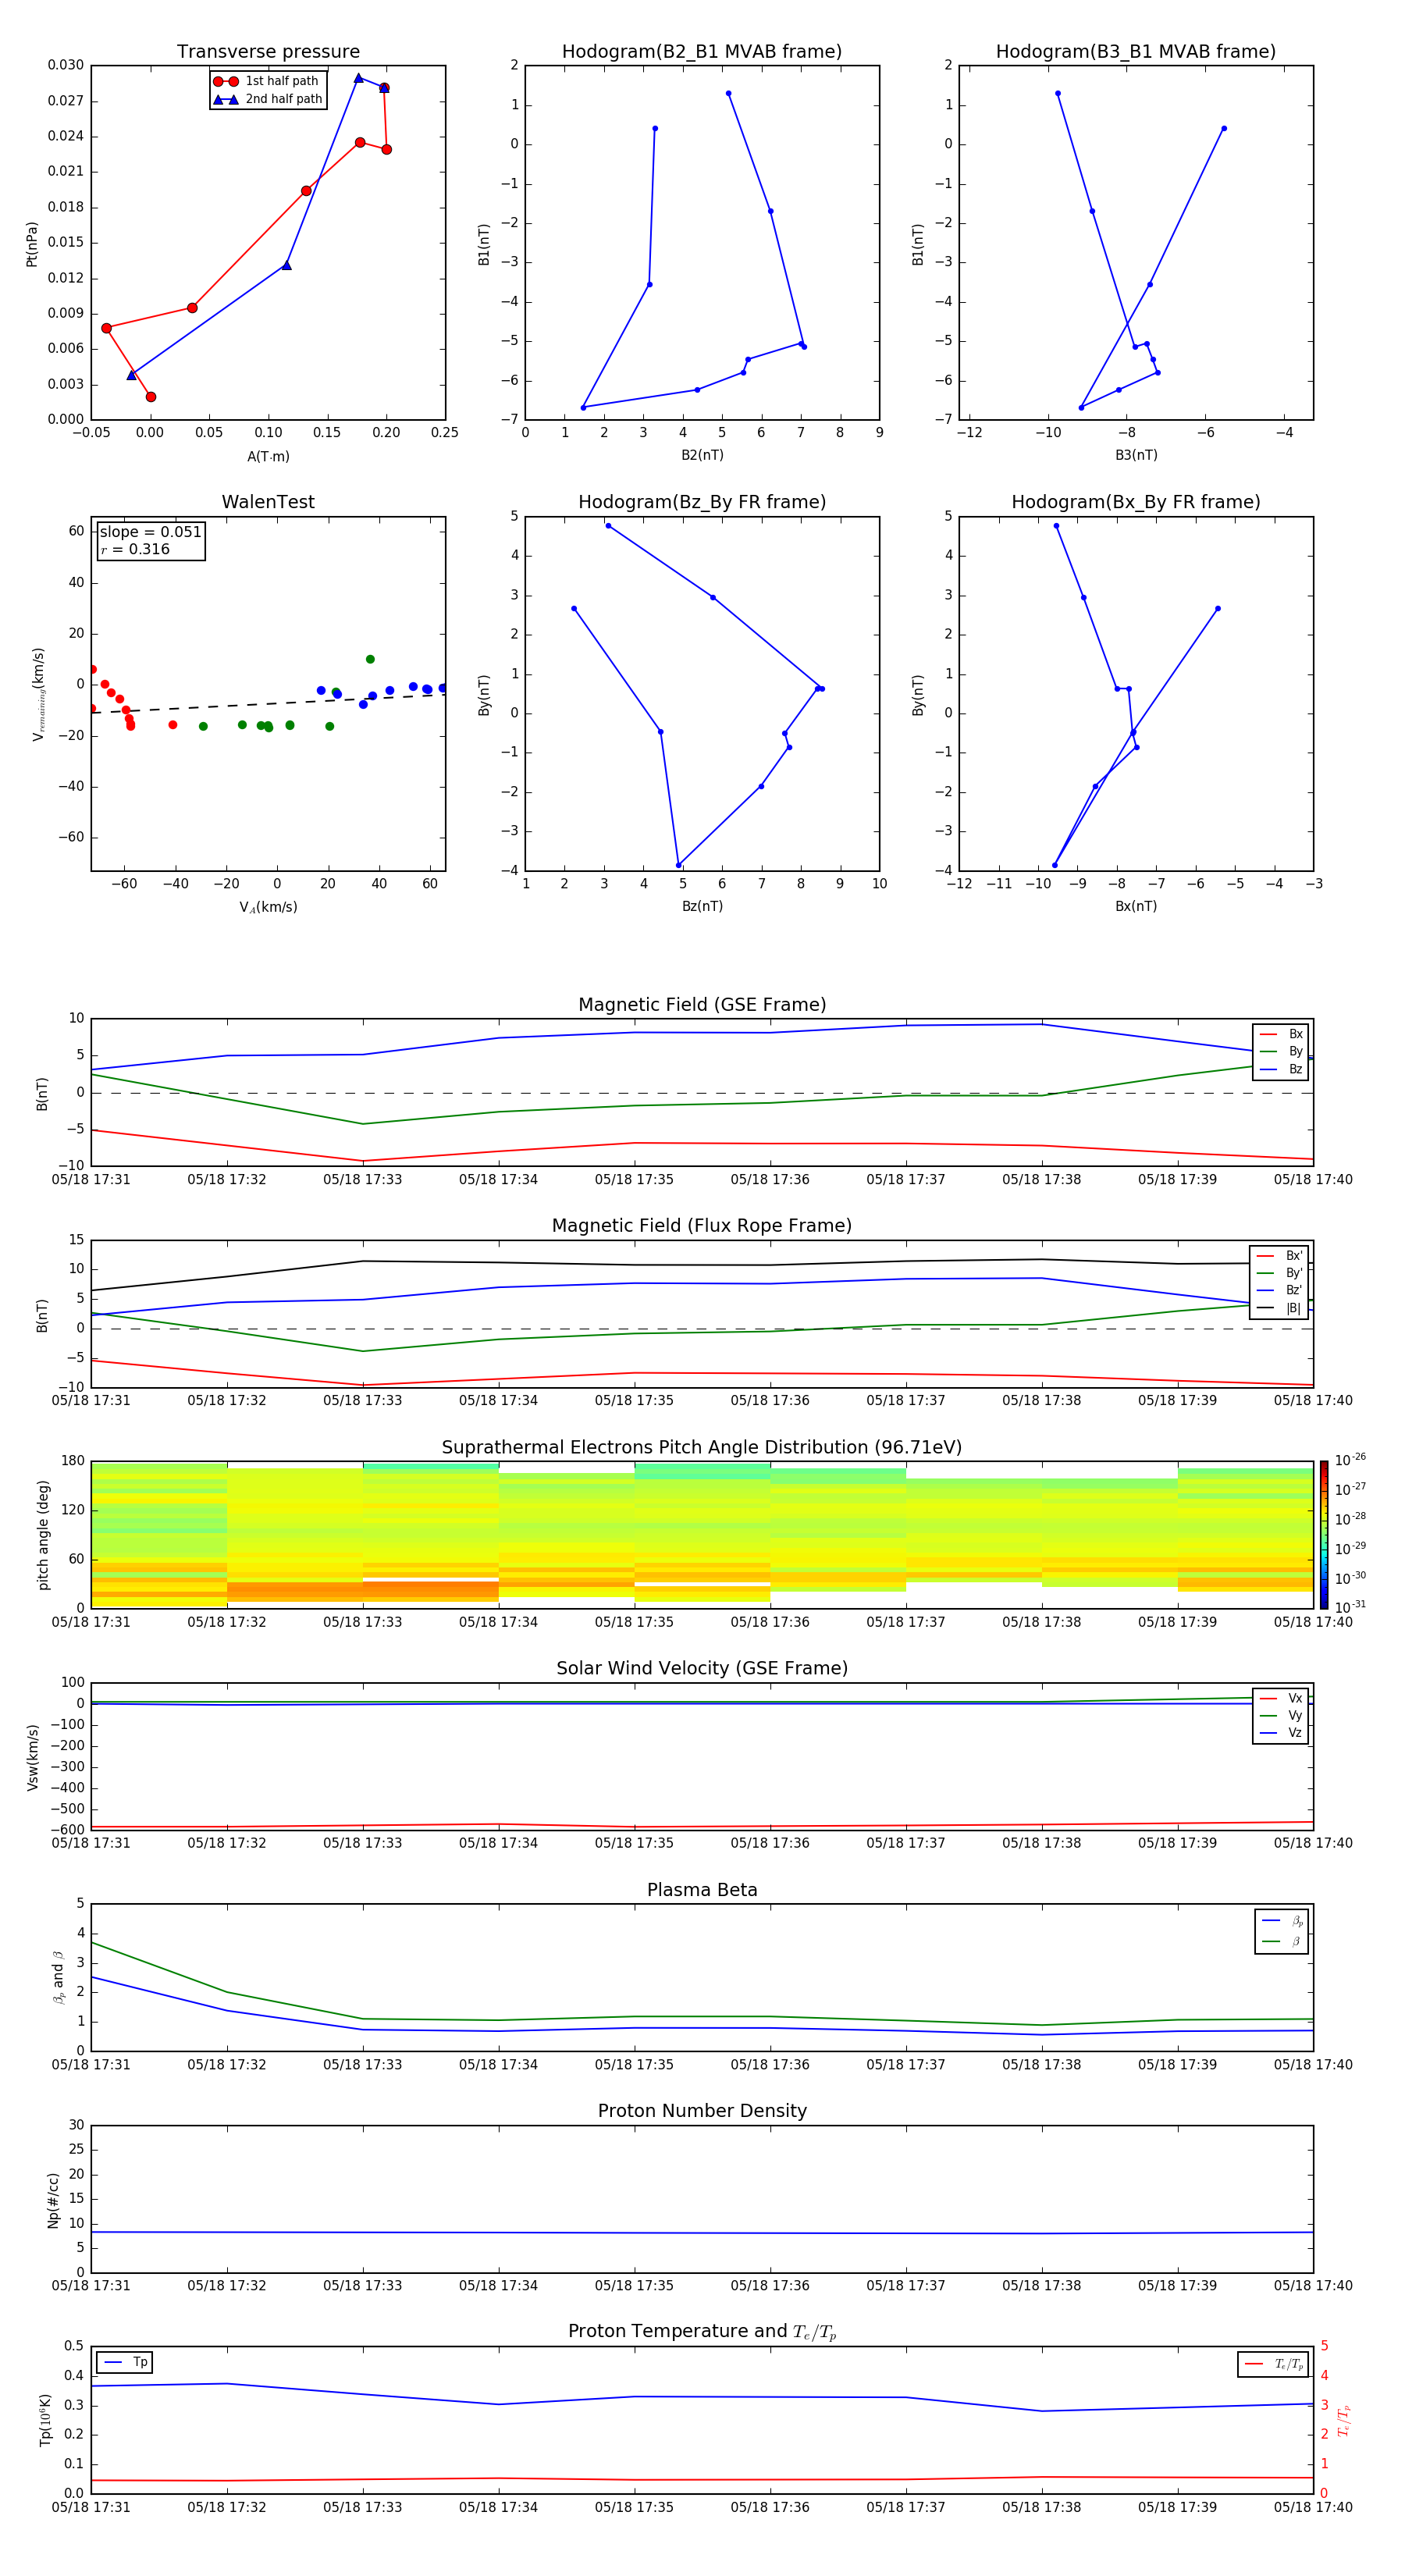Click the 'By' legend entry in GSE field plot
The height and width of the screenshot is (2576, 1405).
coord(1281,1051)
